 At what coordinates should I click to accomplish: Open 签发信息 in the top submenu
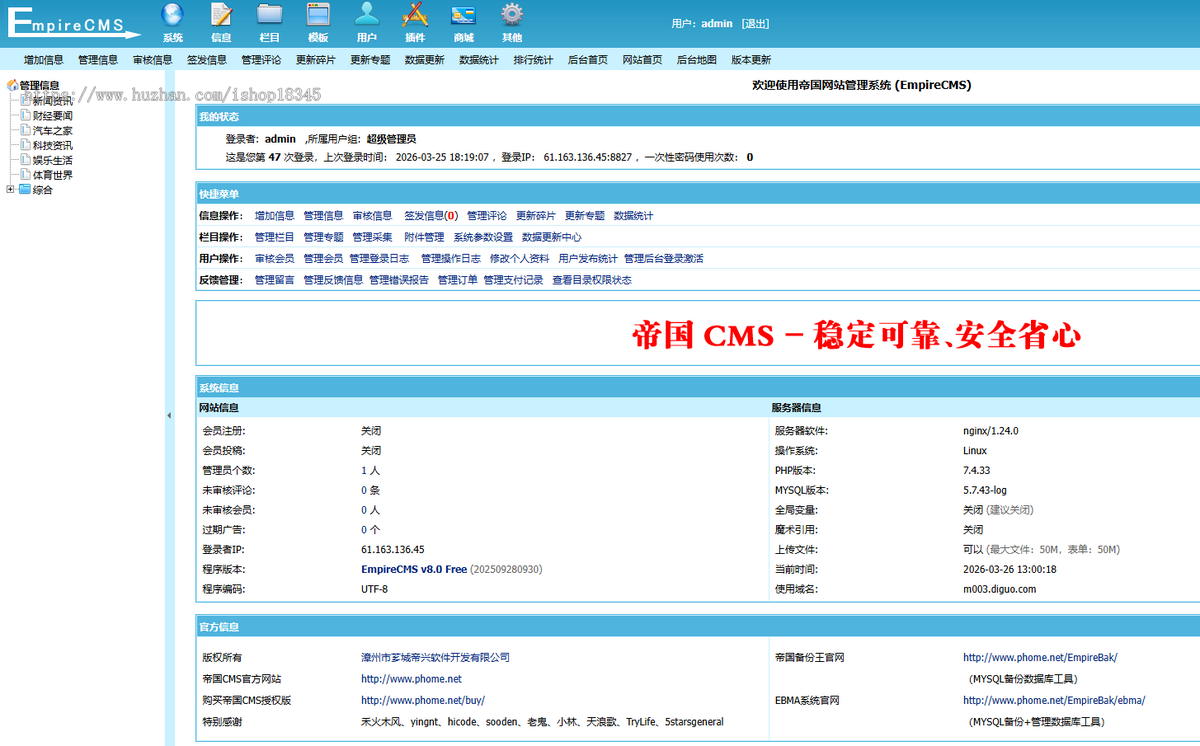coord(207,60)
